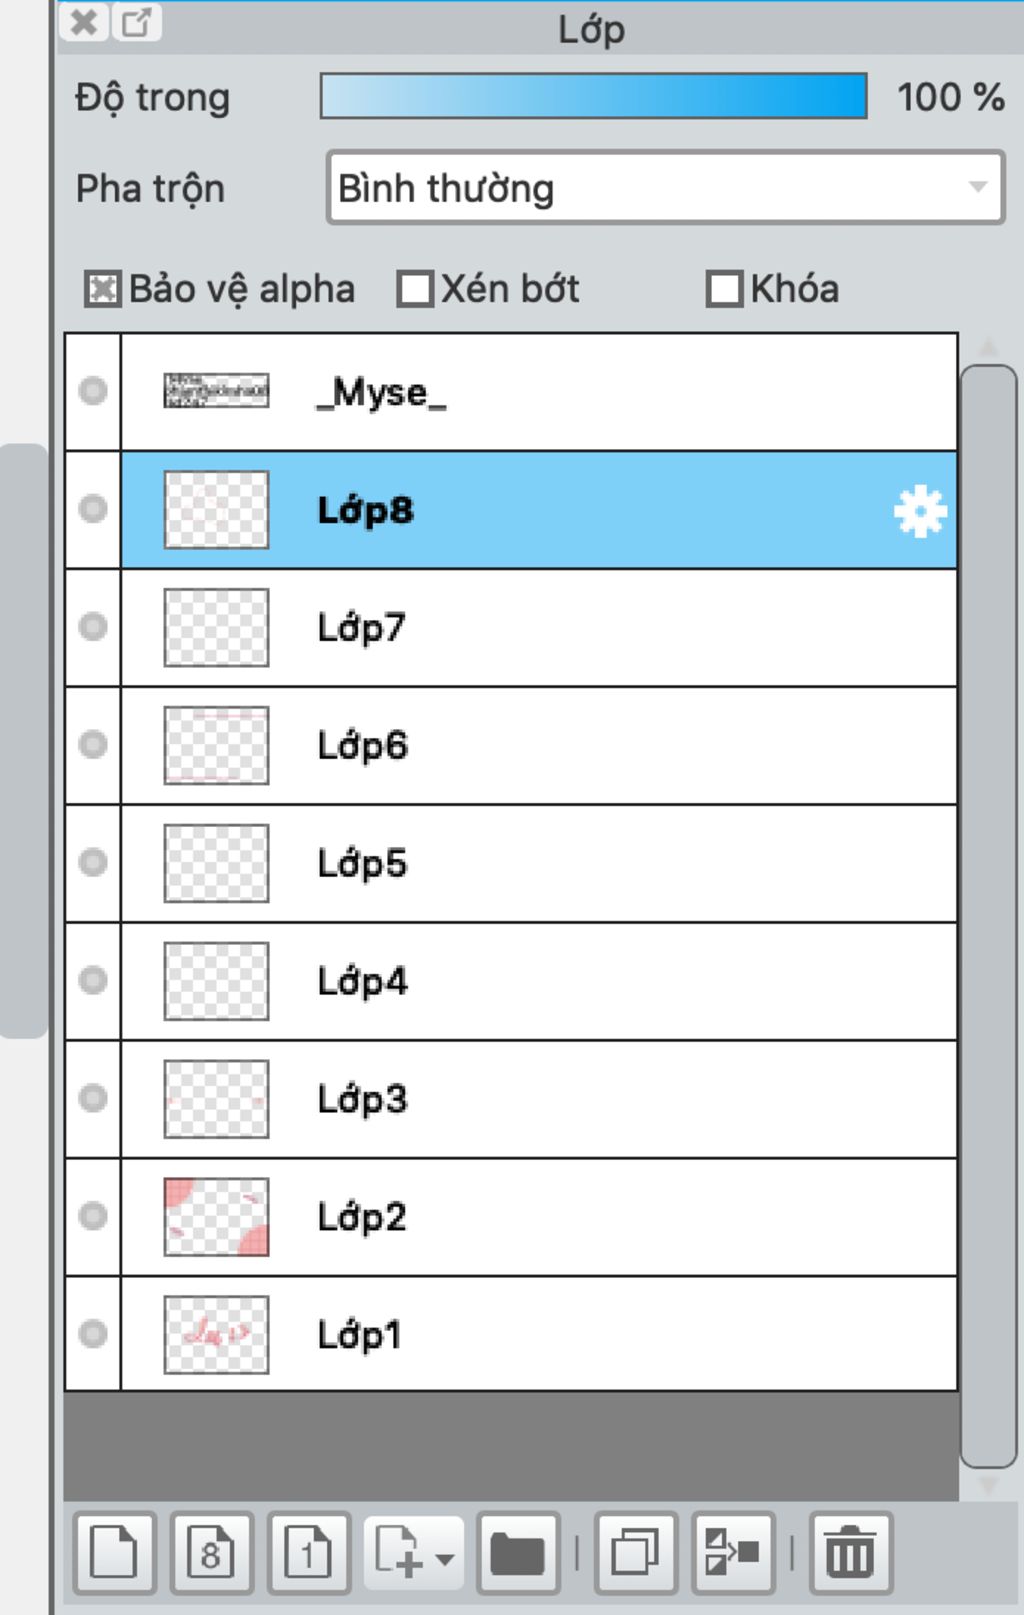
Task: Add a new 8-bit layer
Action: [211, 1552]
